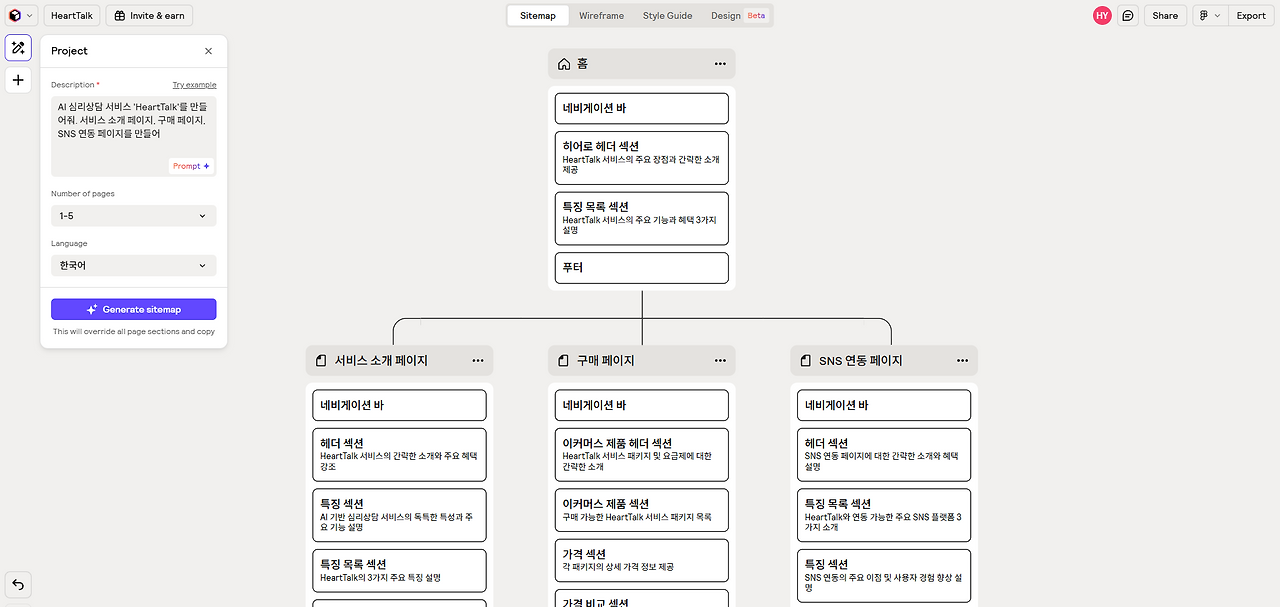Click the gift icon in Invite & earn

pos(120,16)
